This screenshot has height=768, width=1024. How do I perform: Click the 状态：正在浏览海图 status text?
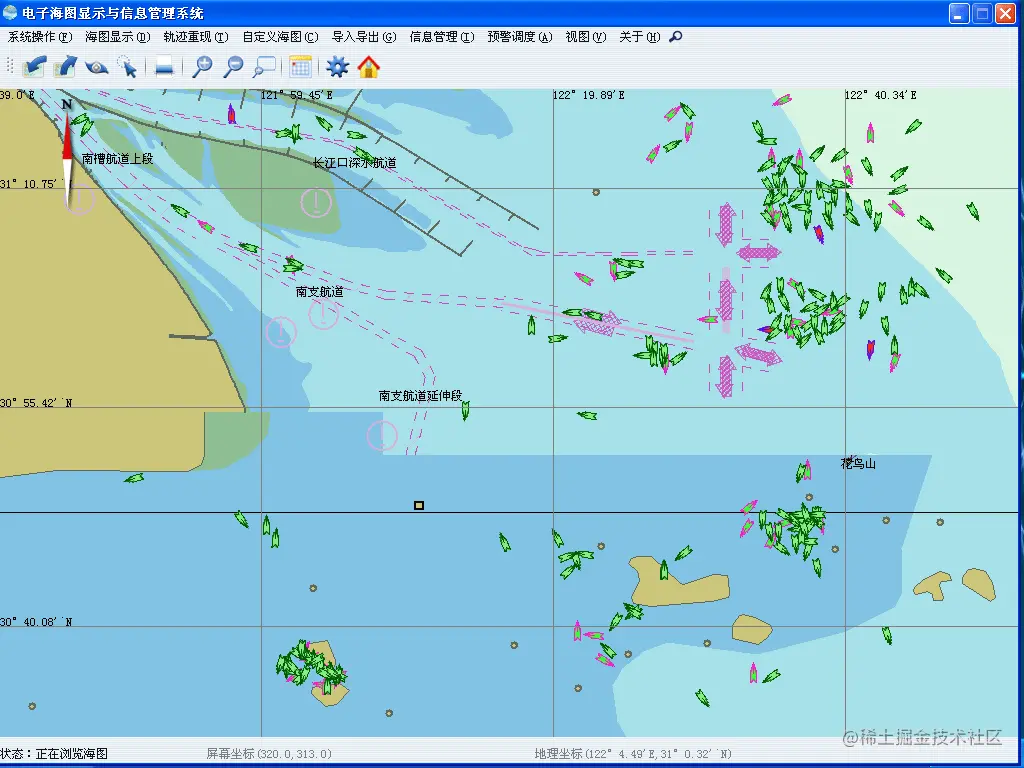[54, 754]
